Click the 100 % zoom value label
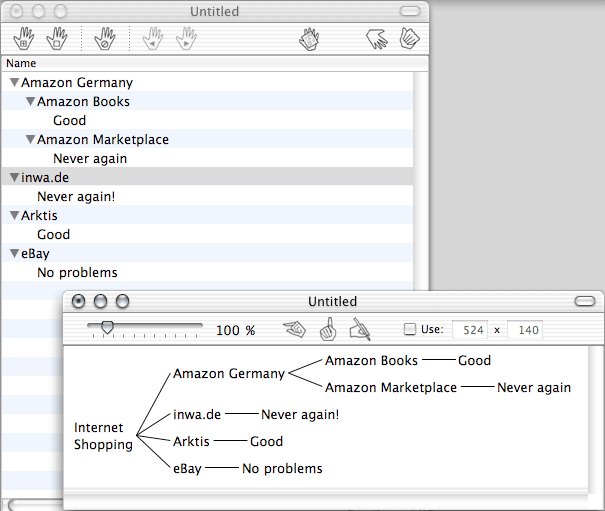This screenshot has width=605, height=511. pos(235,330)
